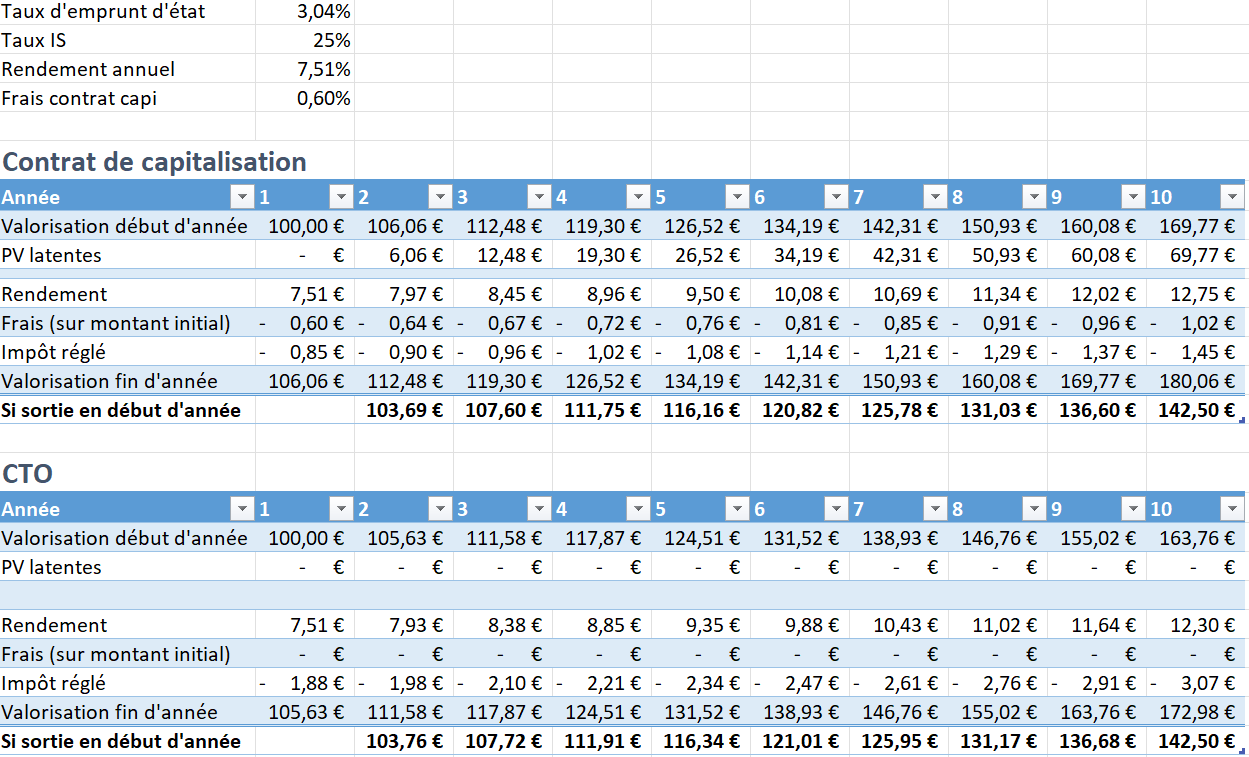The height and width of the screenshot is (757, 1249).
Task: Click the Contrat de capitalisation section heading
Action: [x=154, y=162]
